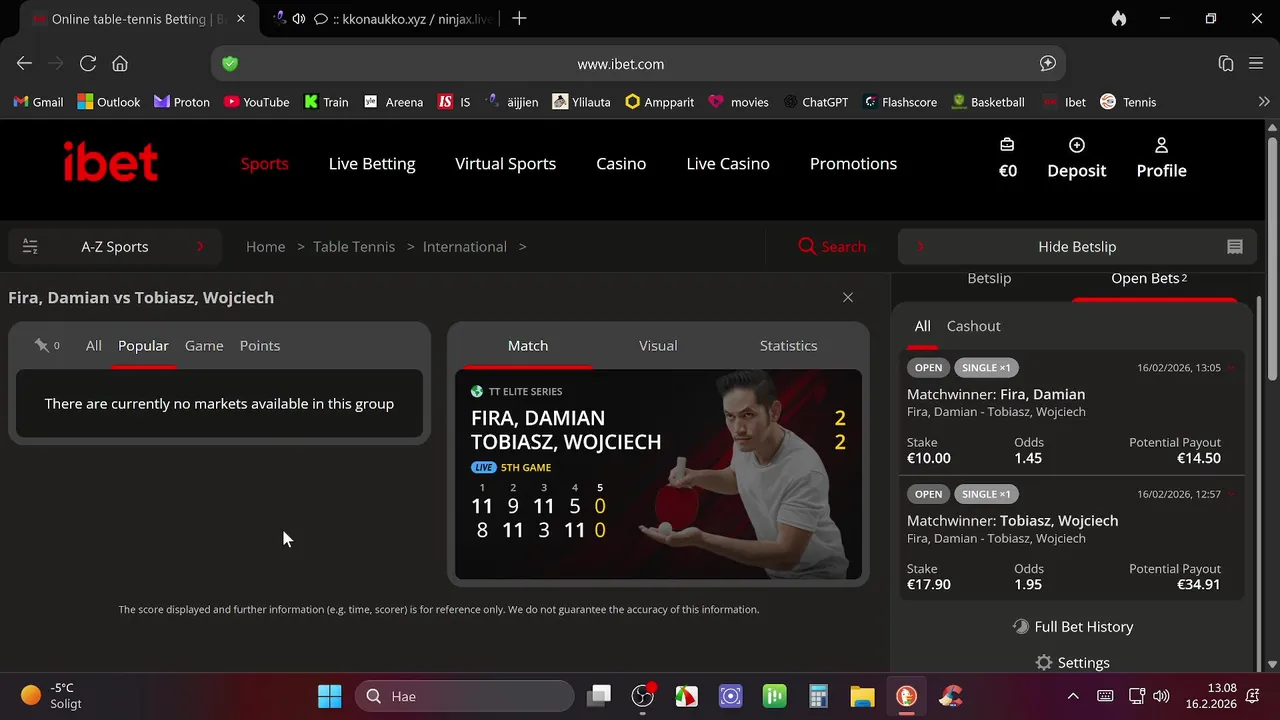Image resolution: width=1280 pixels, height=720 pixels.
Task: Open Live Casino section
Action: click(728, 164)
